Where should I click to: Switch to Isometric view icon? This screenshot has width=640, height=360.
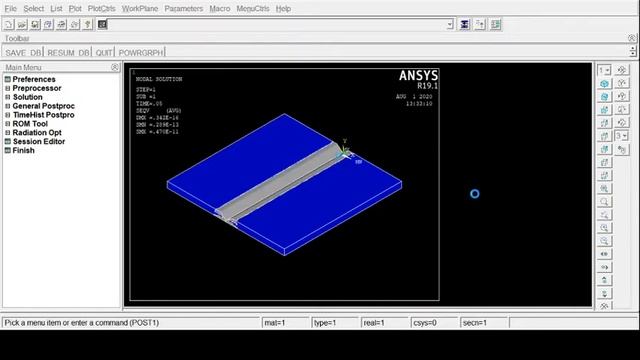(604, 84)
